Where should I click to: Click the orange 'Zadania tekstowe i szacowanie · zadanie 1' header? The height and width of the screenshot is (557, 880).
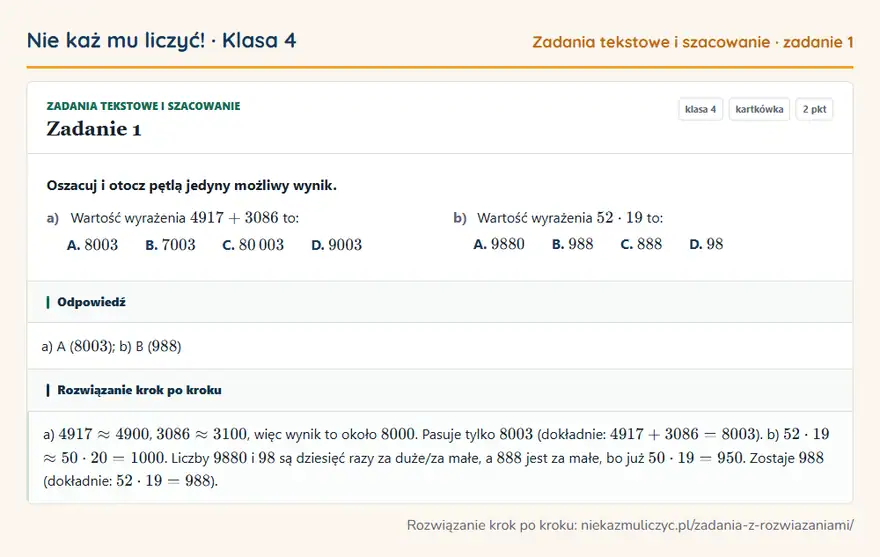tap(693, 42)
